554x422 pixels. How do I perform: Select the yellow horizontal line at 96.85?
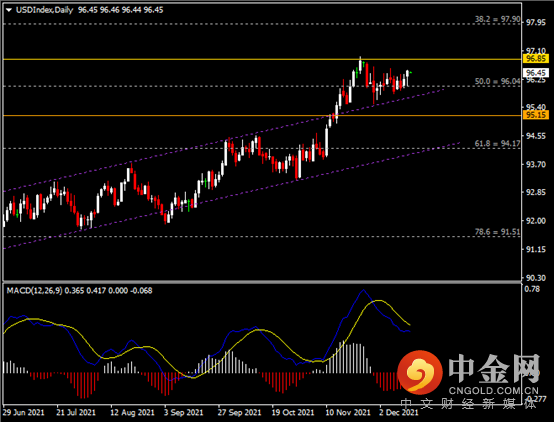[x=262, y=59]
